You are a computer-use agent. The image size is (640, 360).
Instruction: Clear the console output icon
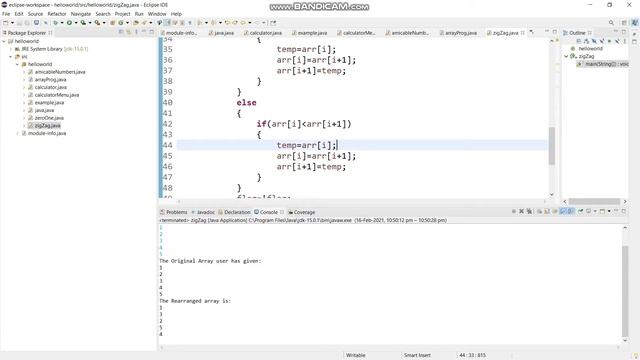click(539, 211)
